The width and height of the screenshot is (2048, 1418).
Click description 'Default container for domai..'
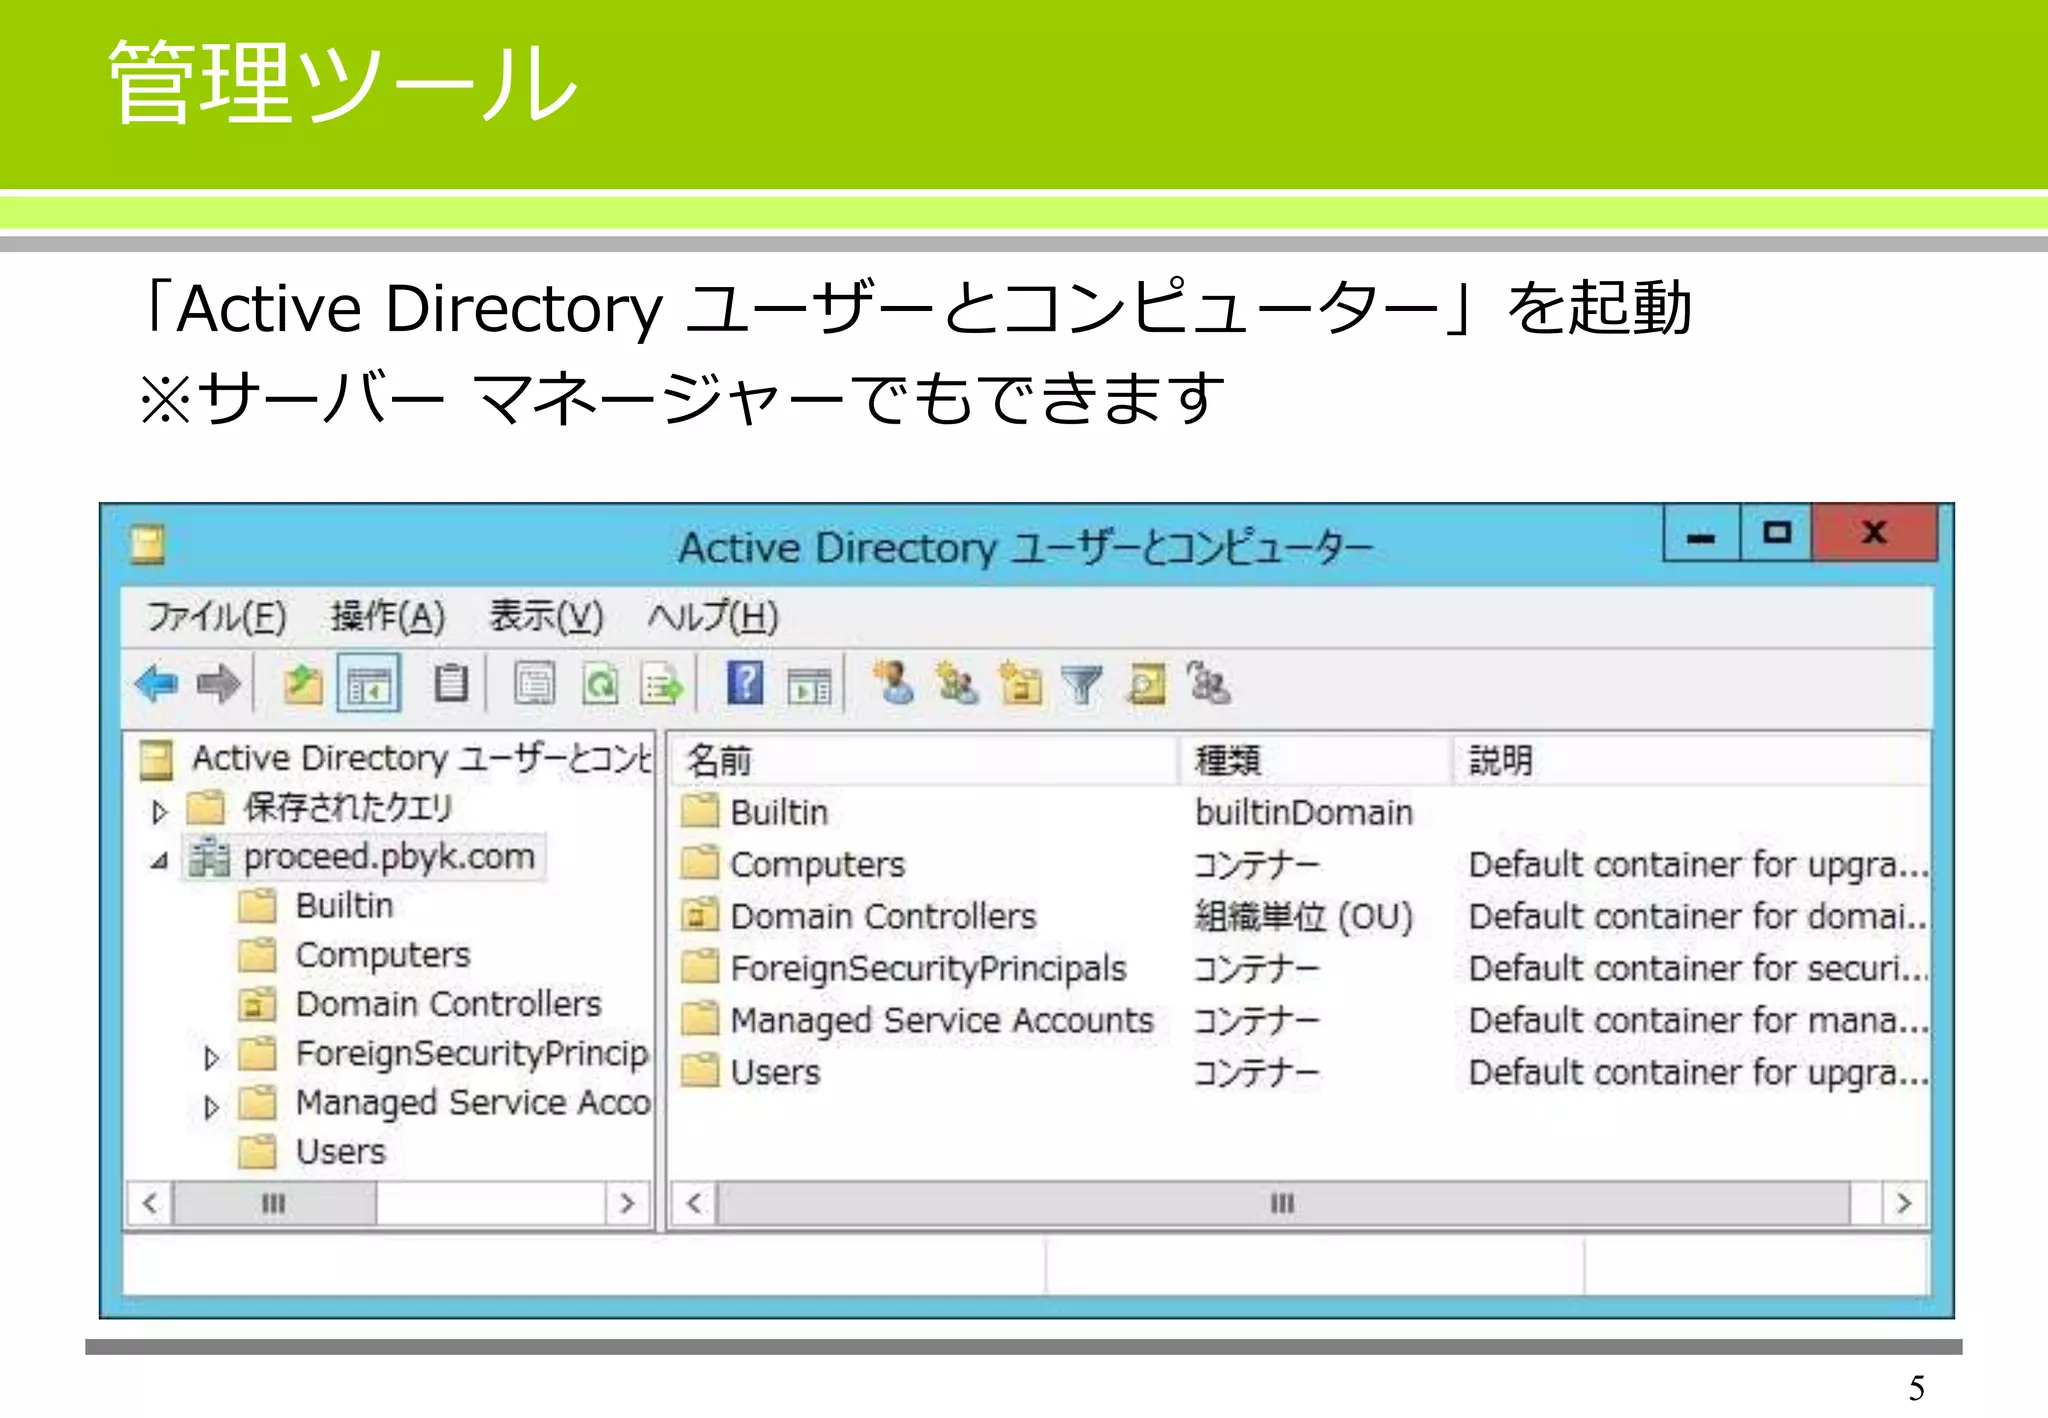(1698, 917)
